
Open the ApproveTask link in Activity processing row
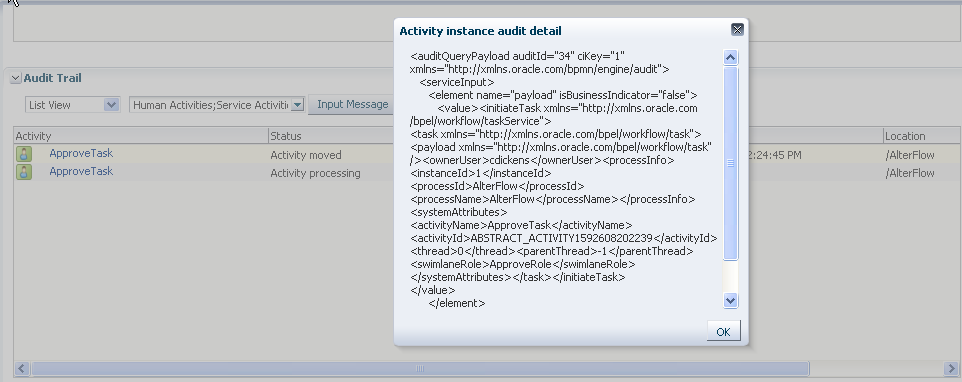click(81, 171)
